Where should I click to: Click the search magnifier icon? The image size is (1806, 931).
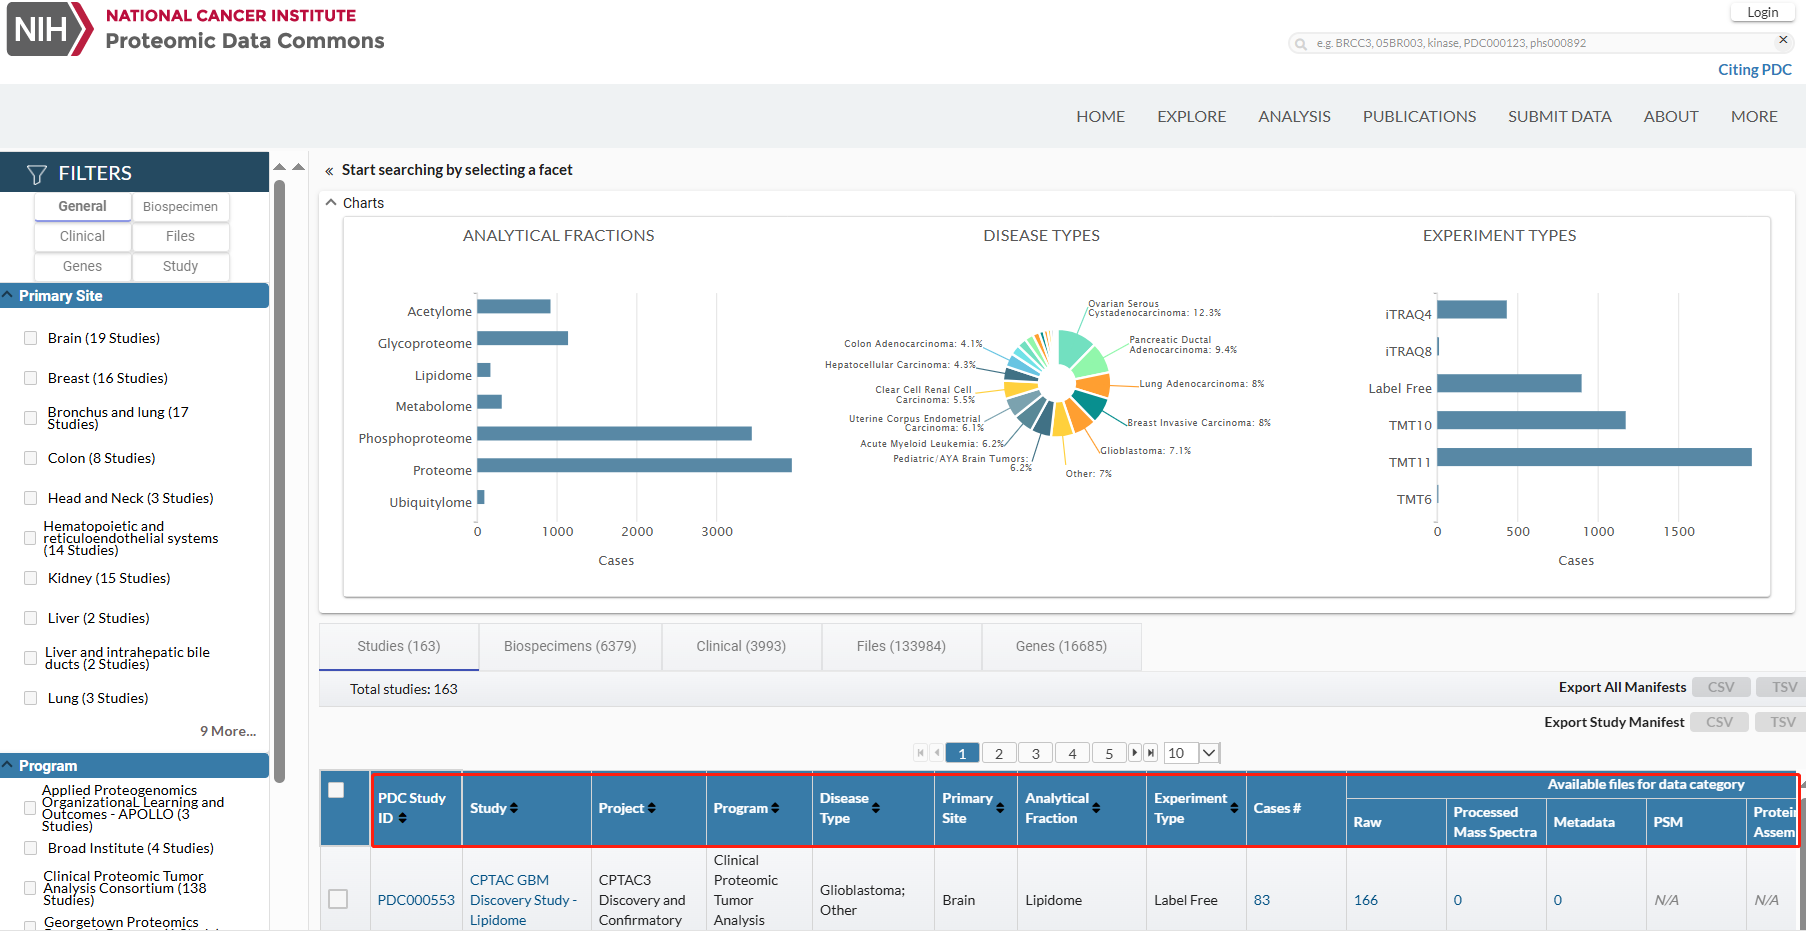tap(1301, 44)
